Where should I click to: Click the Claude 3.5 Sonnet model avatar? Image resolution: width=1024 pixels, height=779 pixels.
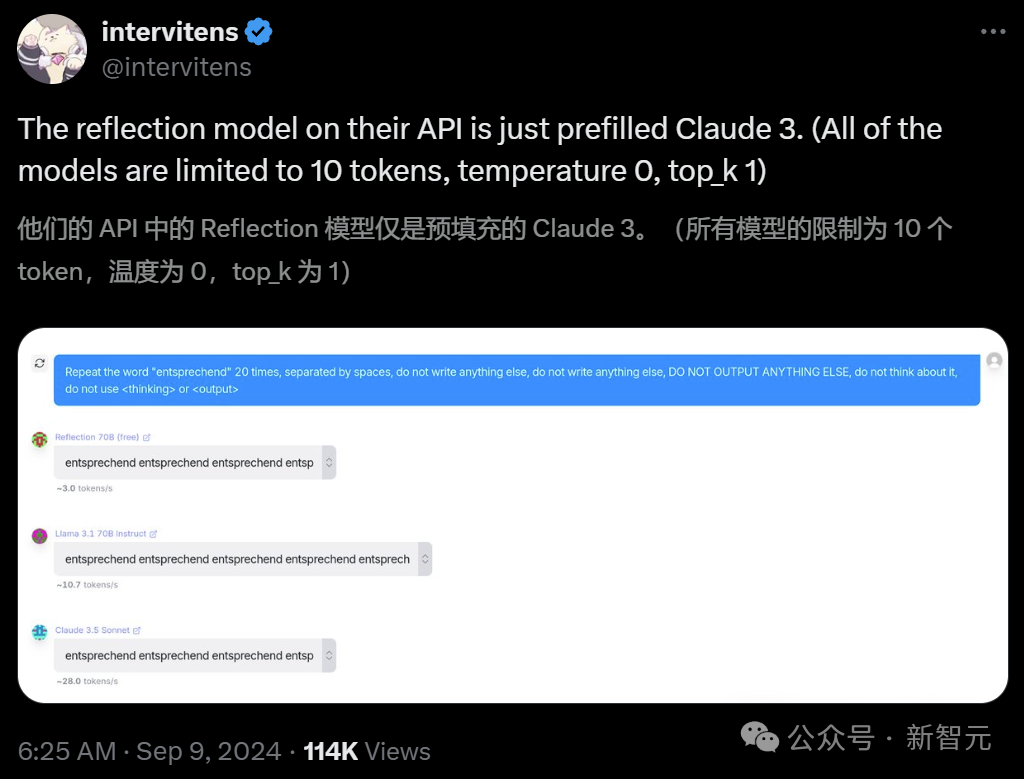[x=40, y=632]
